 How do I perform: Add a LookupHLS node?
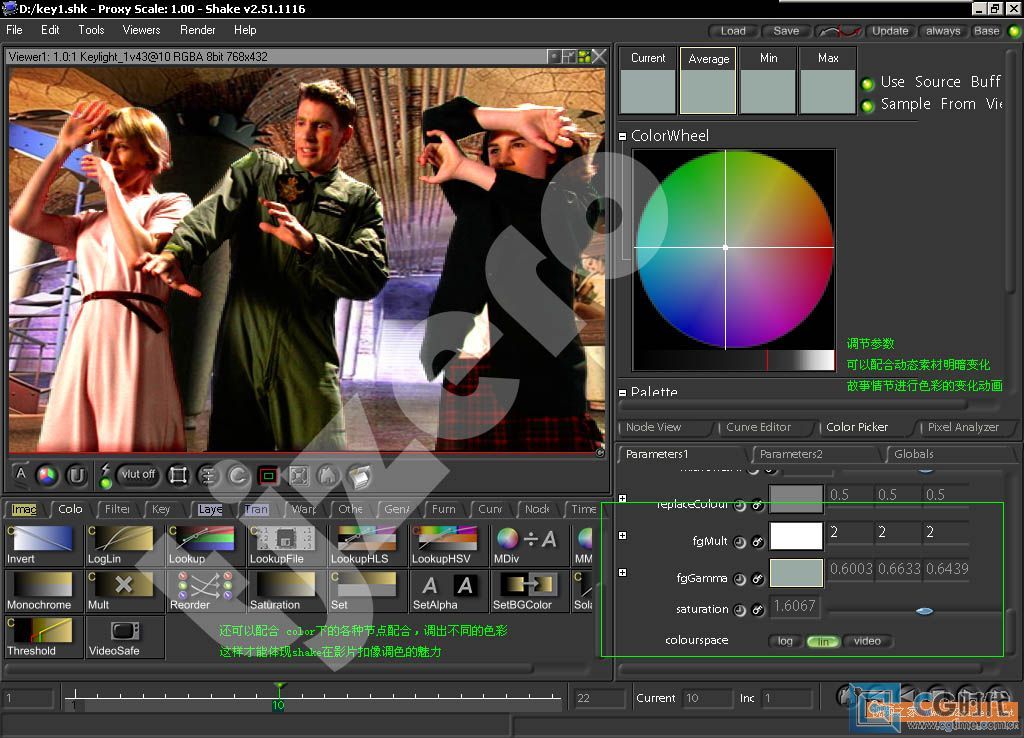coord(367,545)
